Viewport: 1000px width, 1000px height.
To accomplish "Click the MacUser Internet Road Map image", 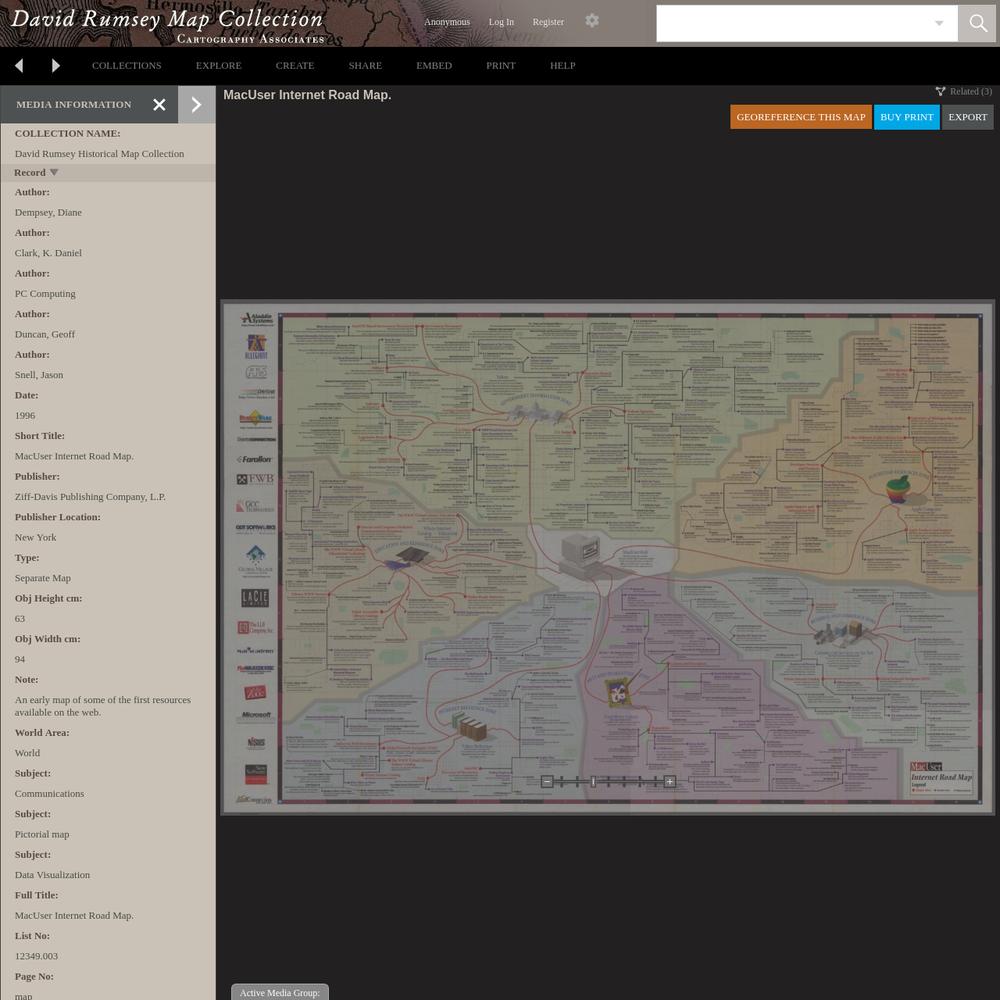I will click(608, 557).
